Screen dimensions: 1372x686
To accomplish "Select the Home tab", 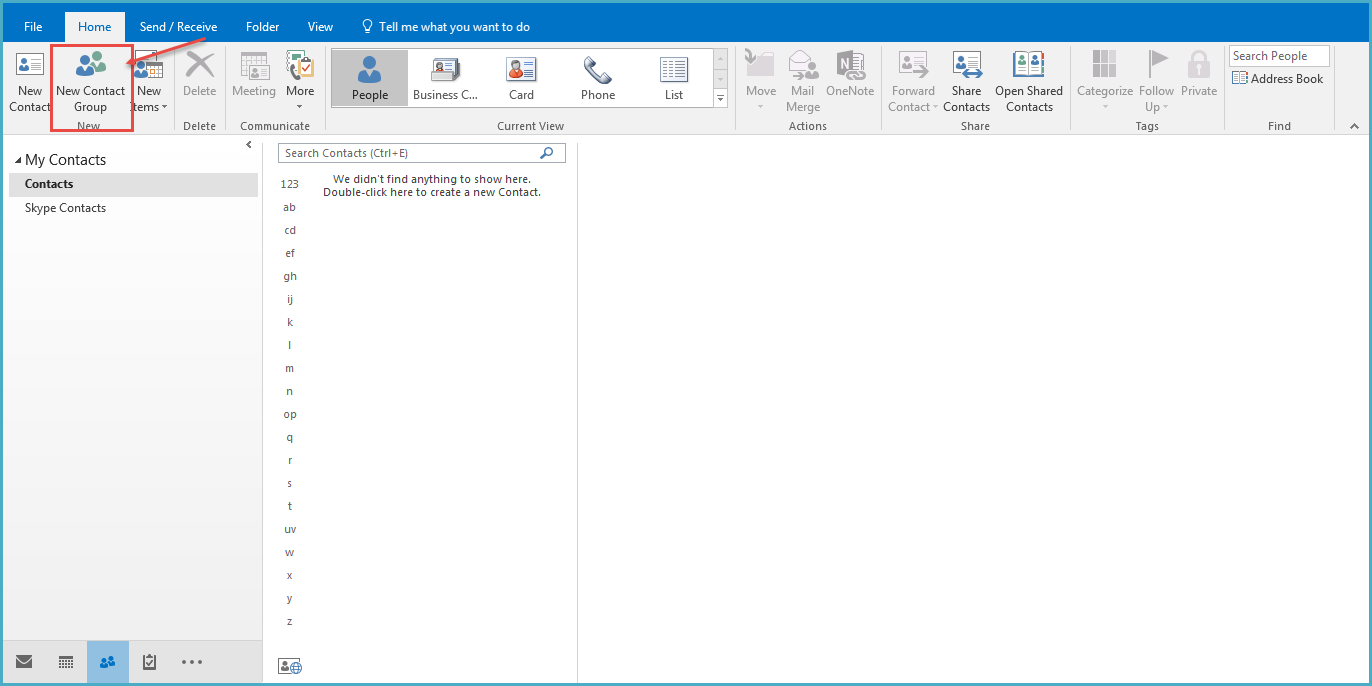I will pyautogui.click(x=95, y=27).
